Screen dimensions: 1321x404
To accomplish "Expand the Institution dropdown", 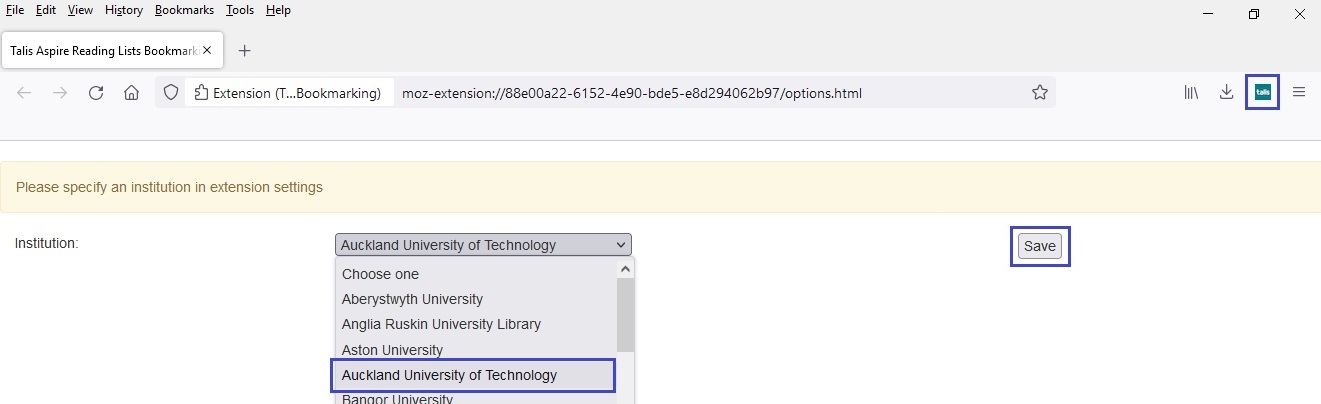I will click(483, 245).
